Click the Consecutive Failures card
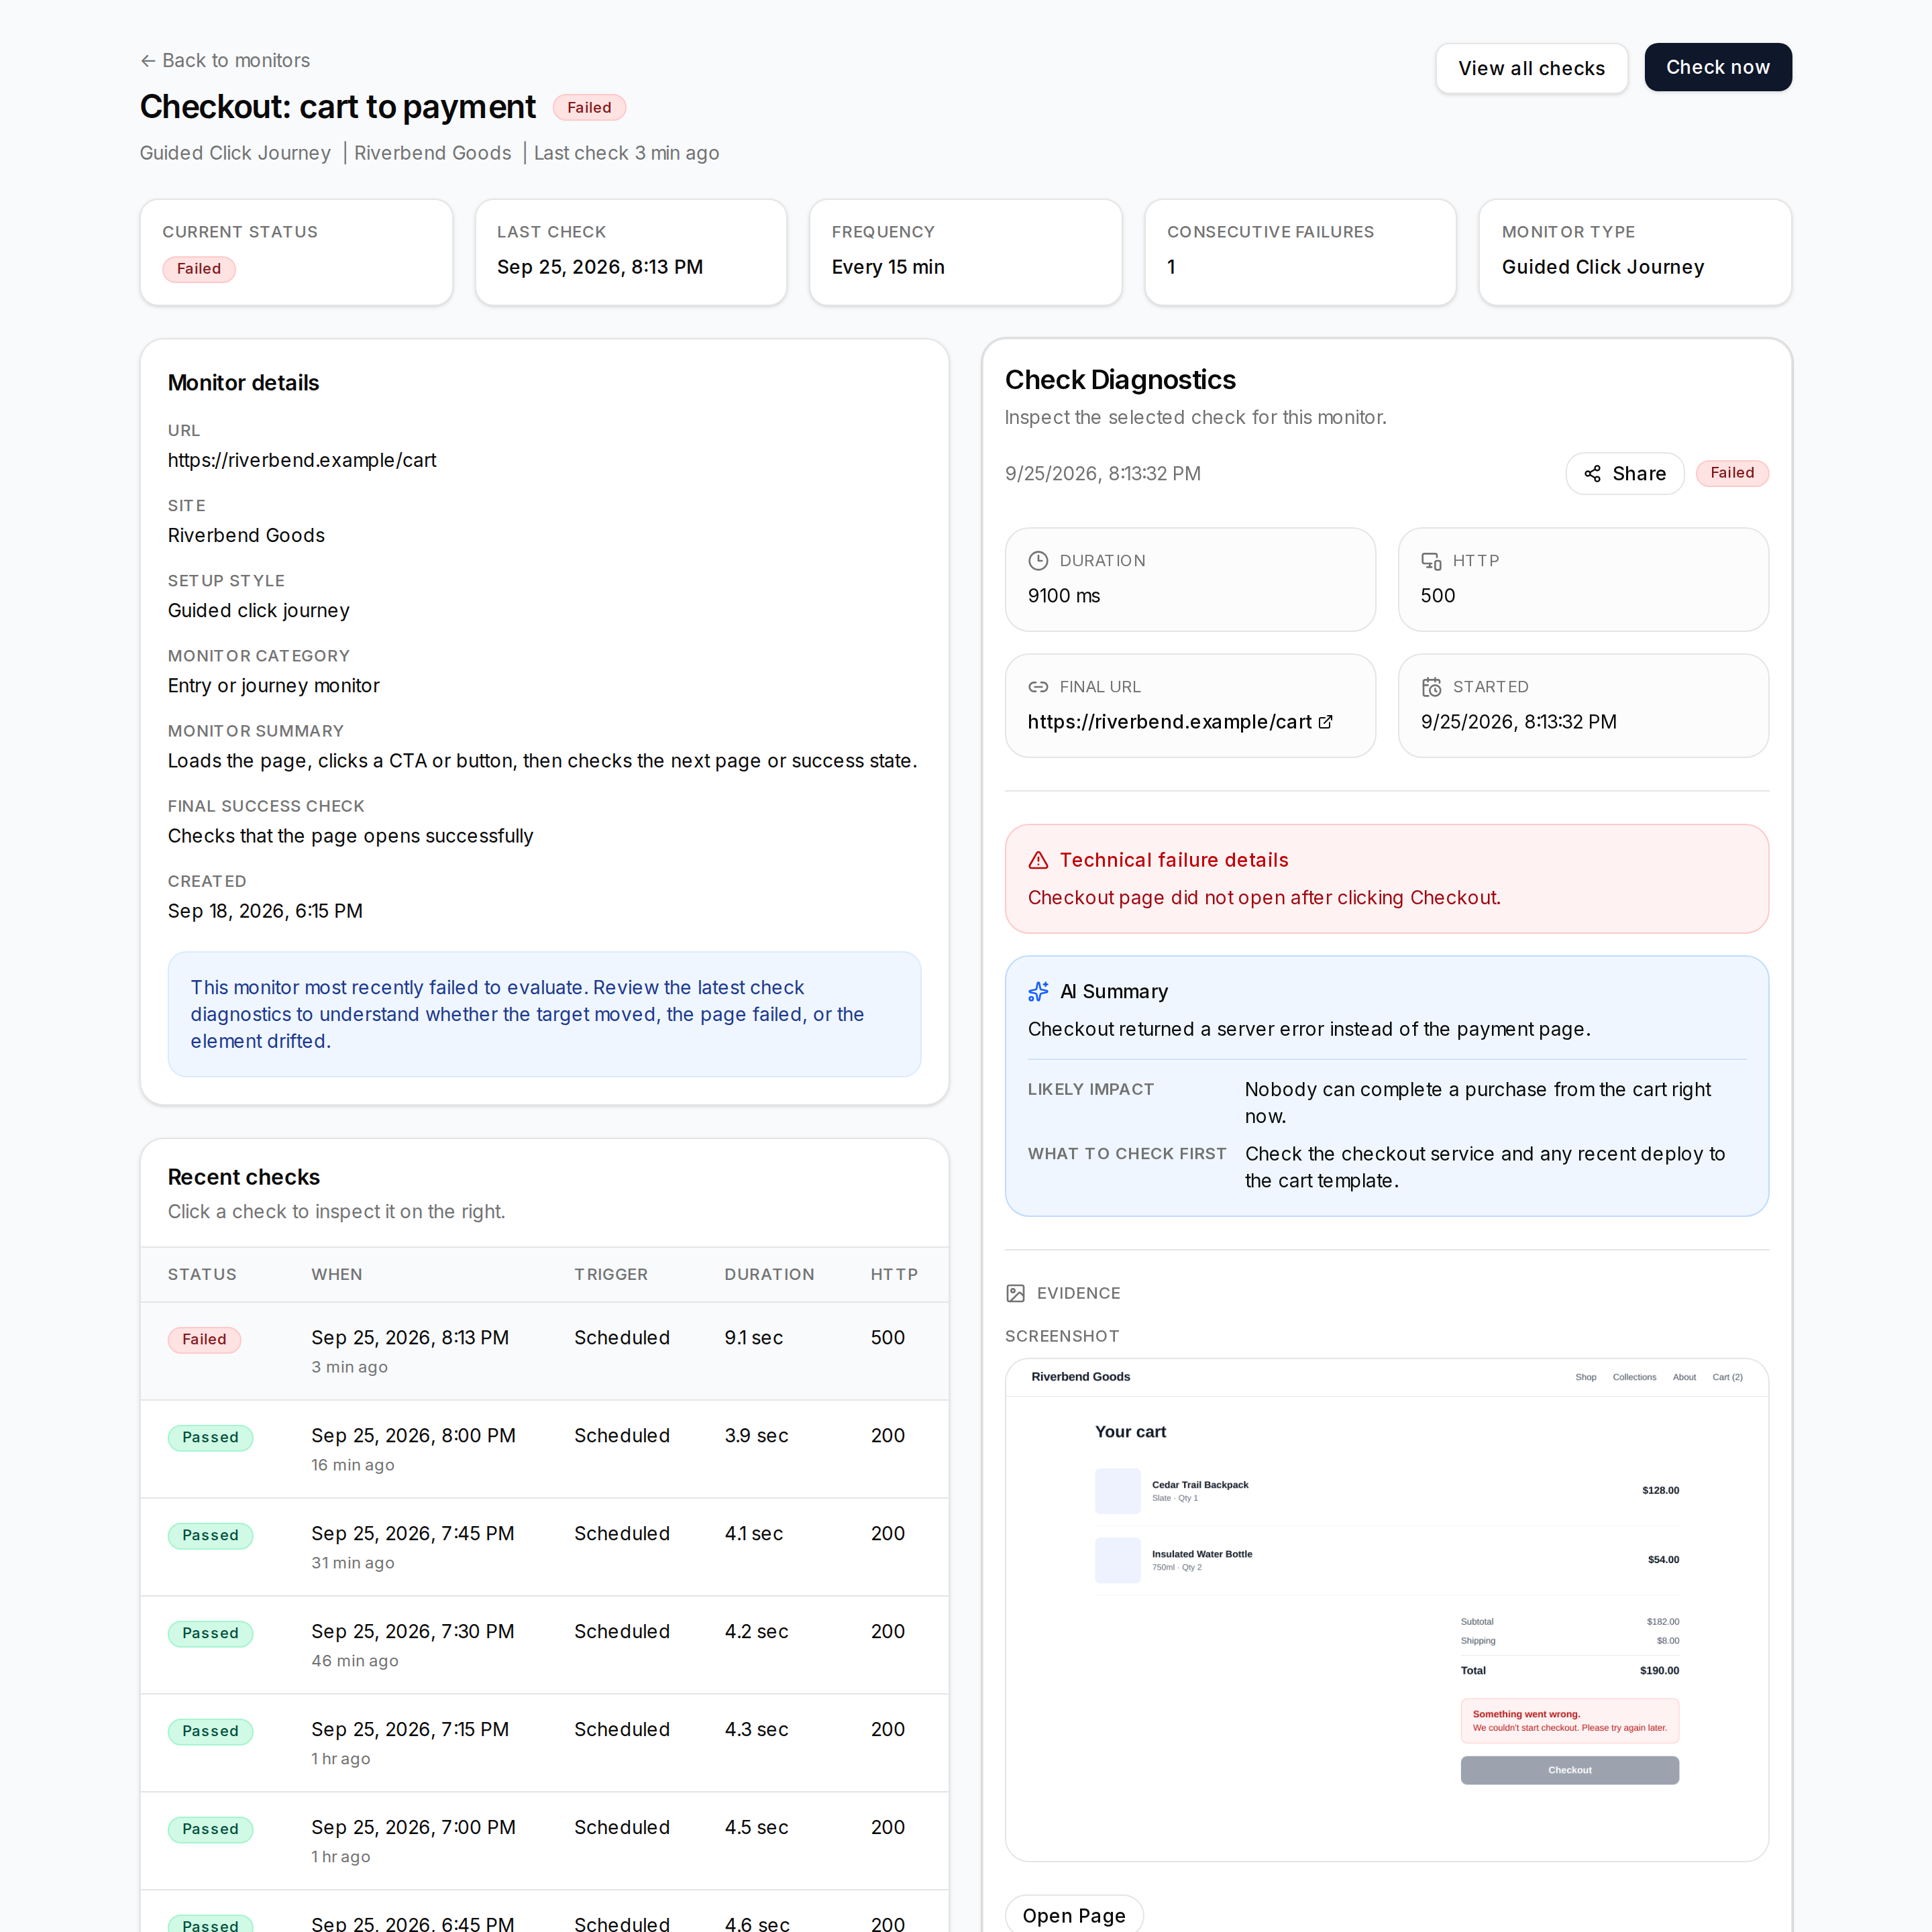Viewport: 1932px width, 1932px height. [1300, 252]
